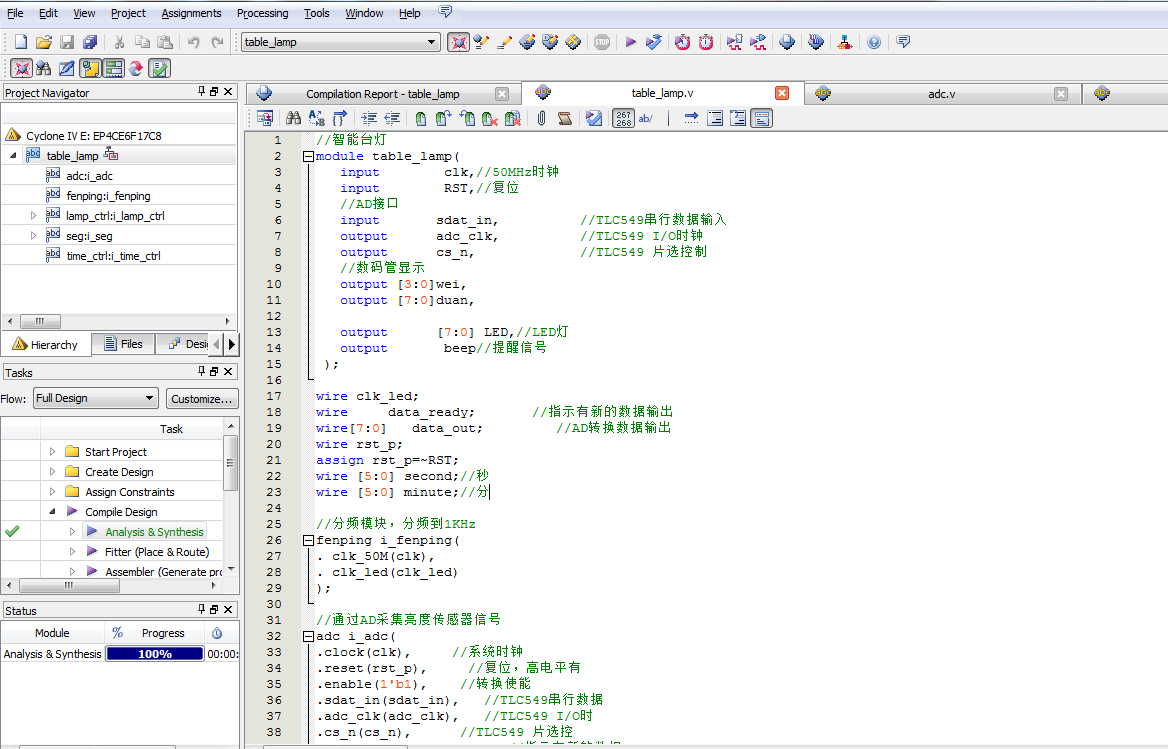Click the increase indent icon
Image resolution: width=1168 pixels, height=749 pixels.
tap(369, 118)
